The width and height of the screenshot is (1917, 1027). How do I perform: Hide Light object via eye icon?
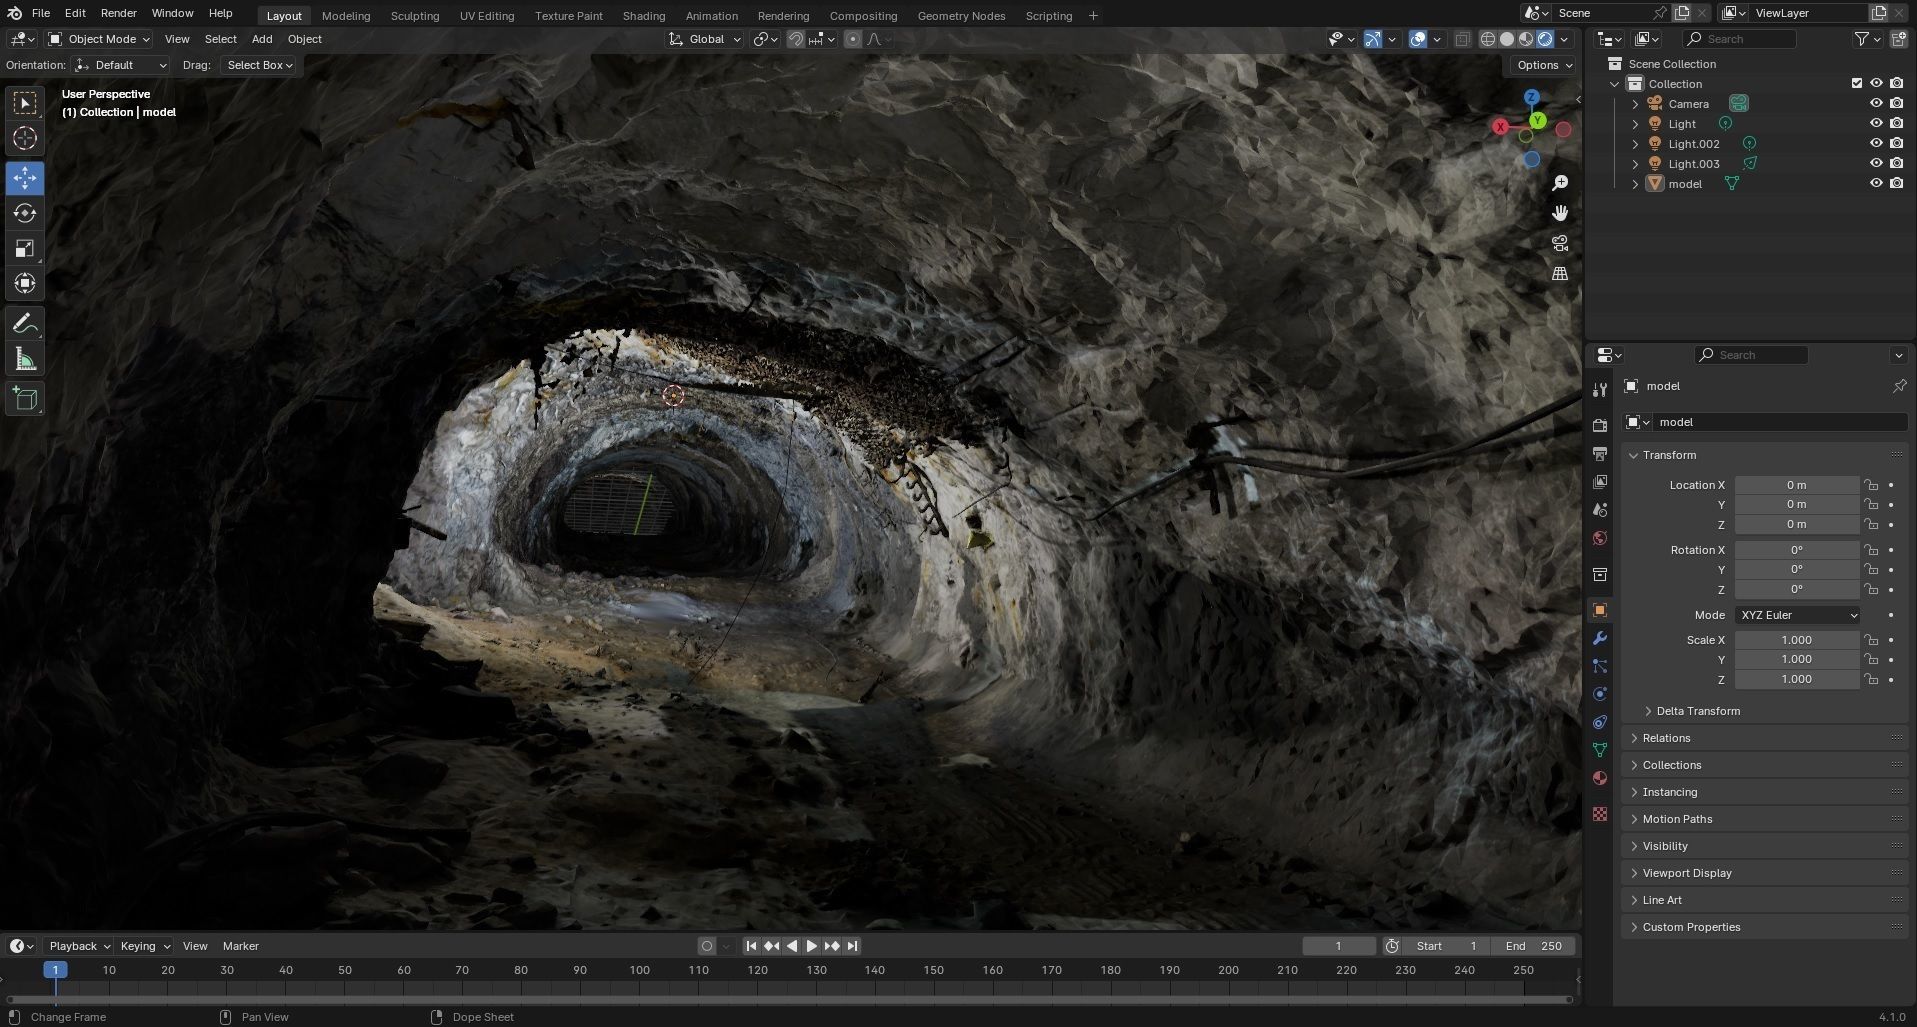(x=1876, y=123)
